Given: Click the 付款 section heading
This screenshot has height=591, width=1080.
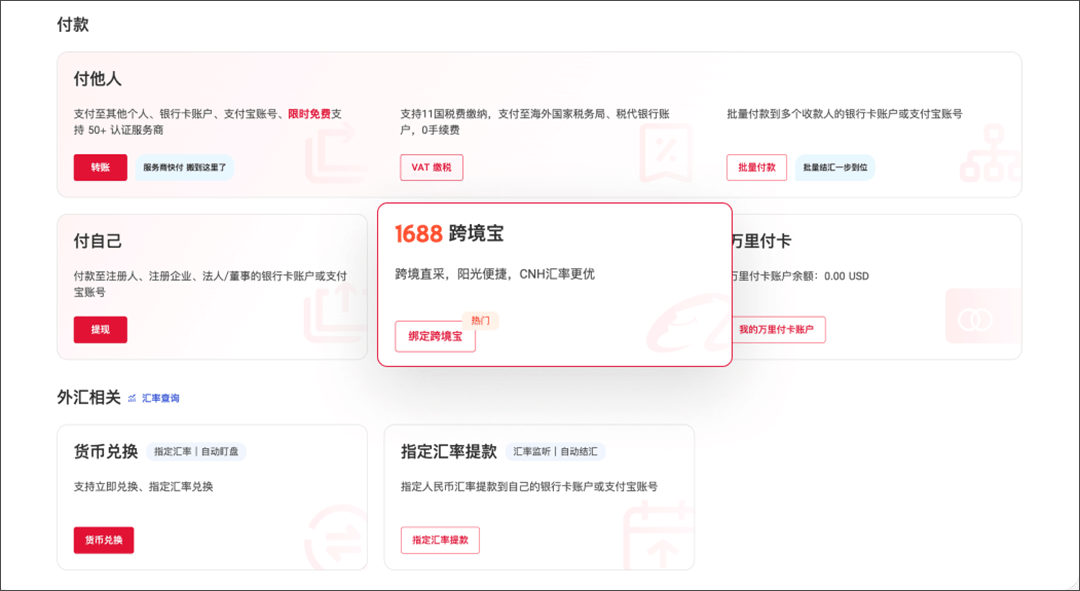Looking at the screenshot, I should [x=73, y=25].
